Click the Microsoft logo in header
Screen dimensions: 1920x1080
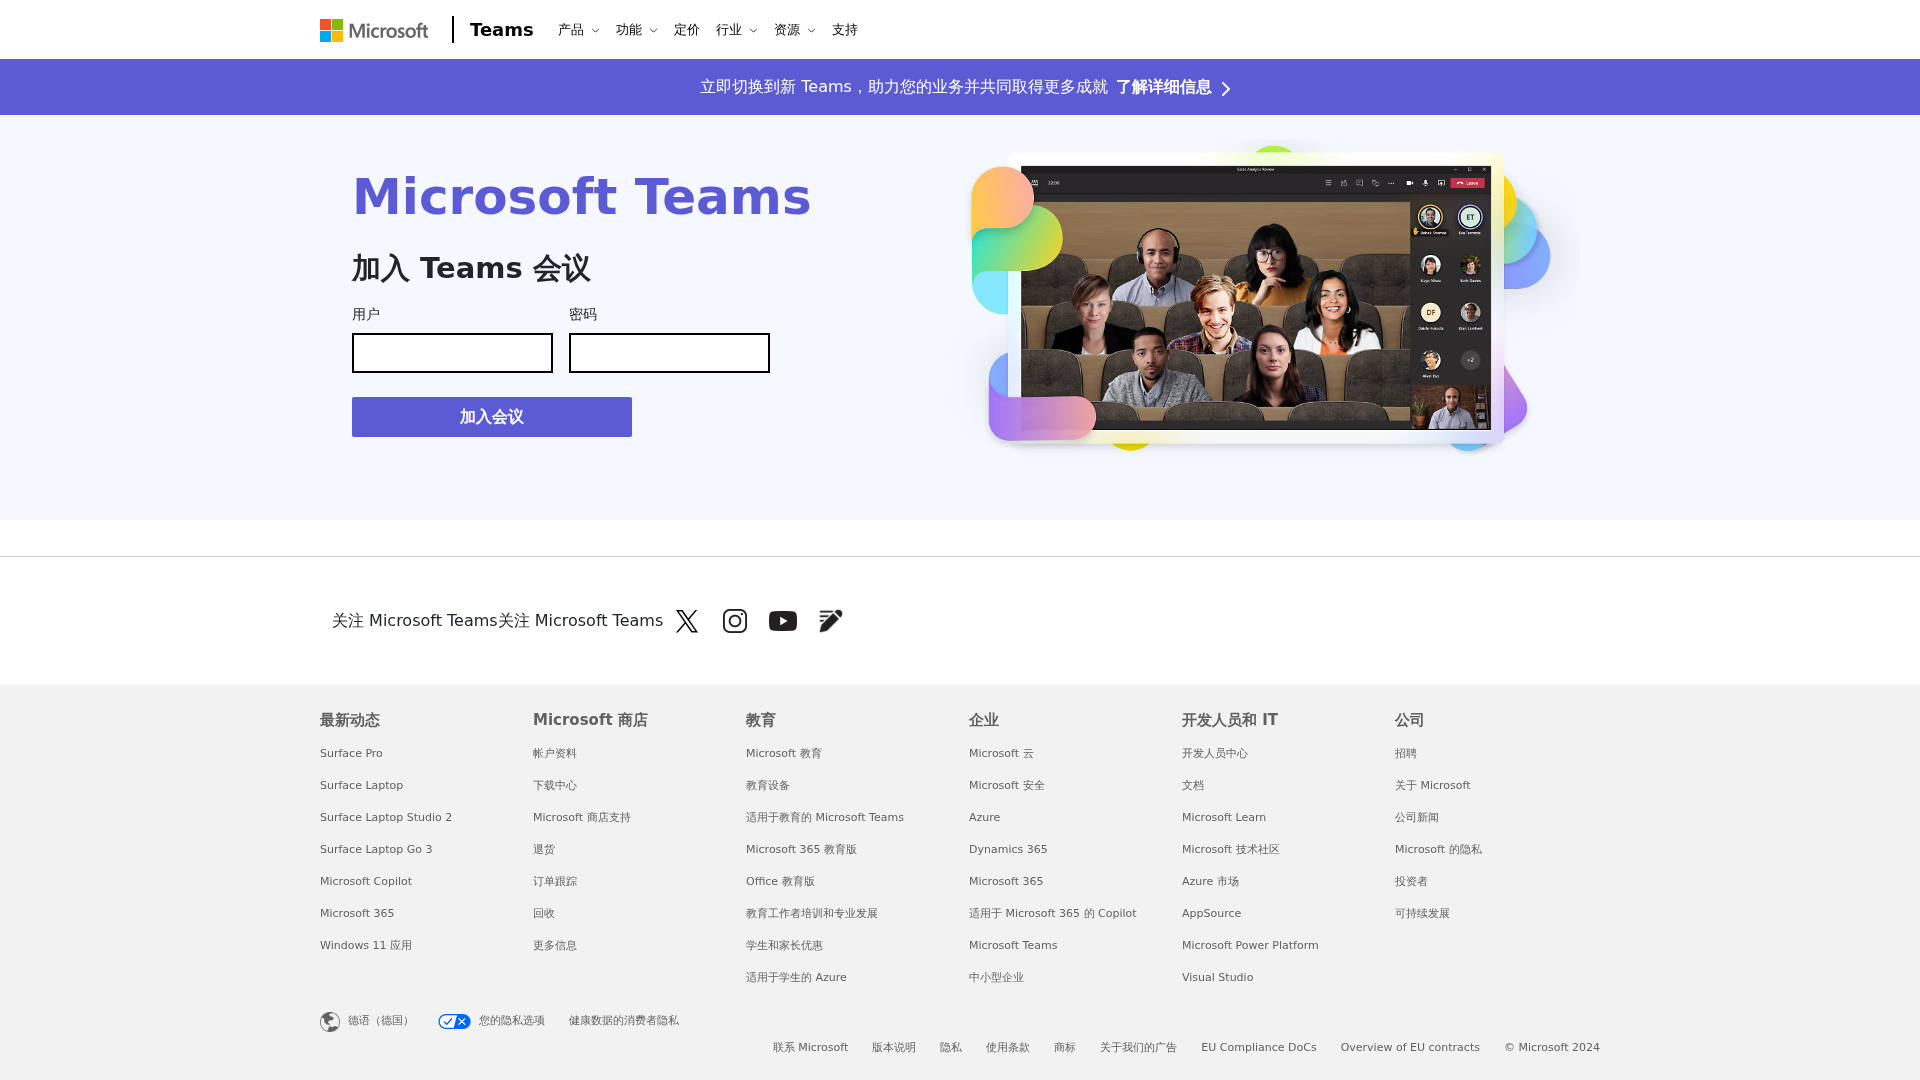point(374,30)
